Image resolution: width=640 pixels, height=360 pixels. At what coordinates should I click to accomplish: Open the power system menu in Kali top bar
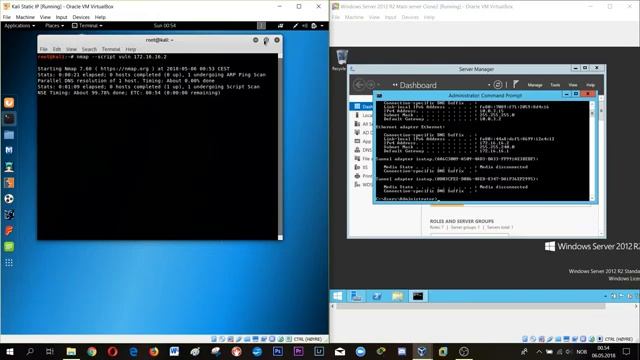318,25
